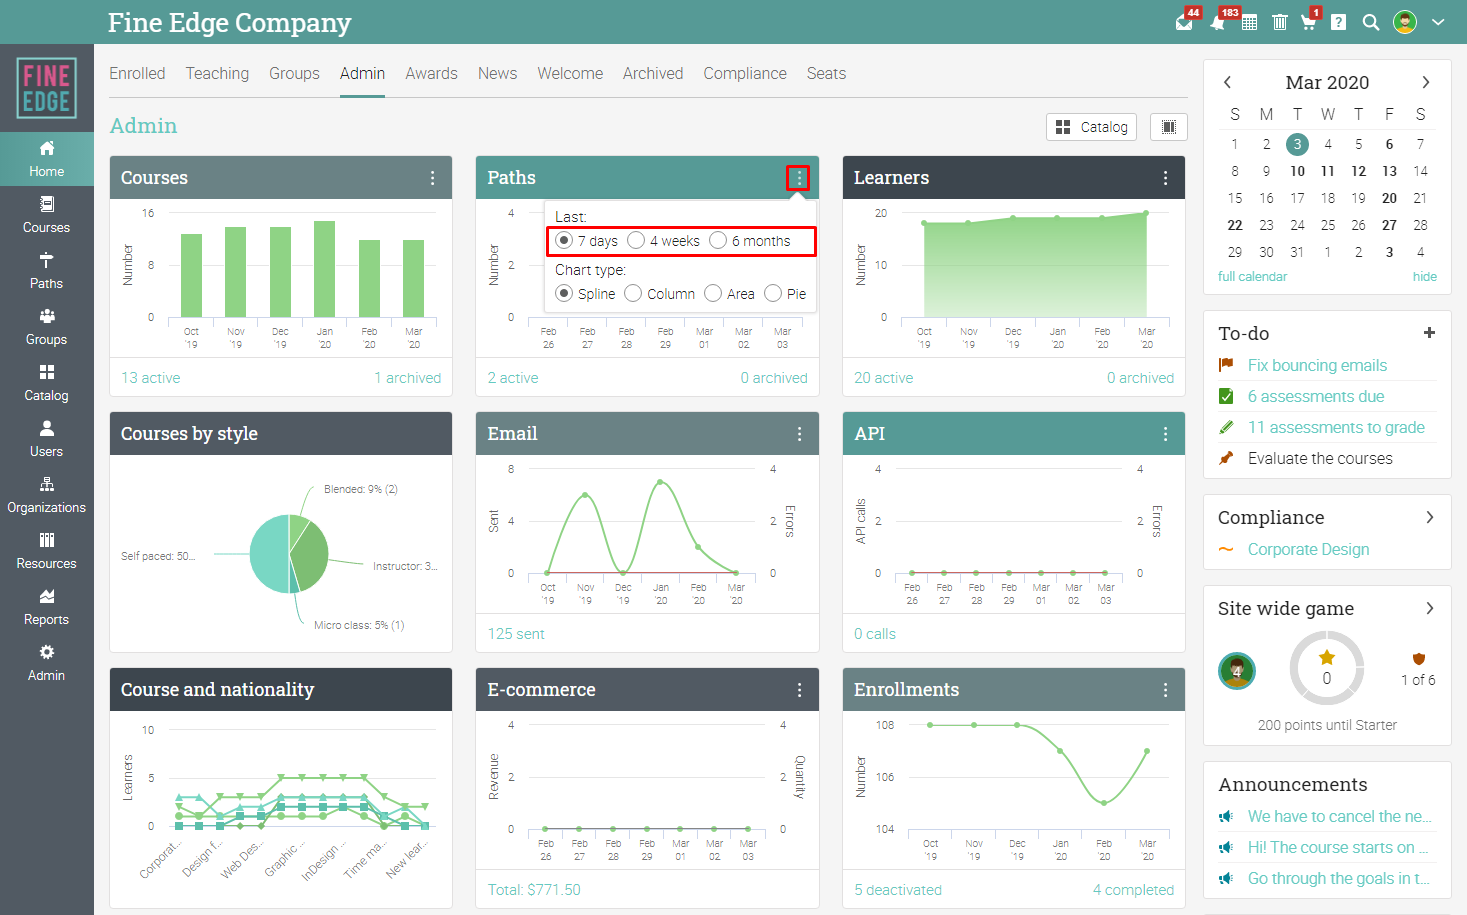
Task: Open the help question mark icon
Action: coord(1339,22)
